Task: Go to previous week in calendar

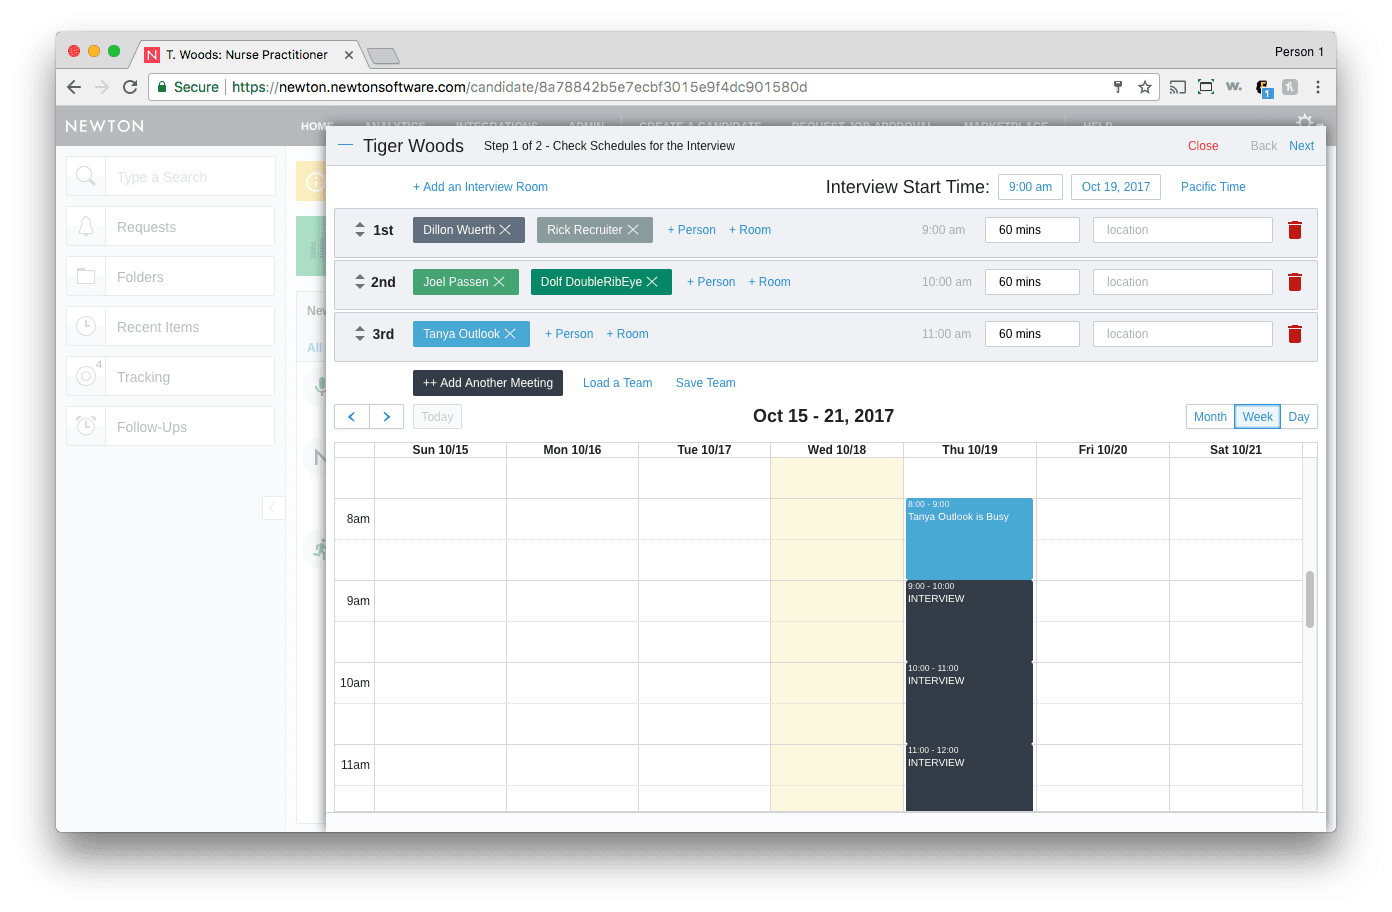Action: pos(352,417)
